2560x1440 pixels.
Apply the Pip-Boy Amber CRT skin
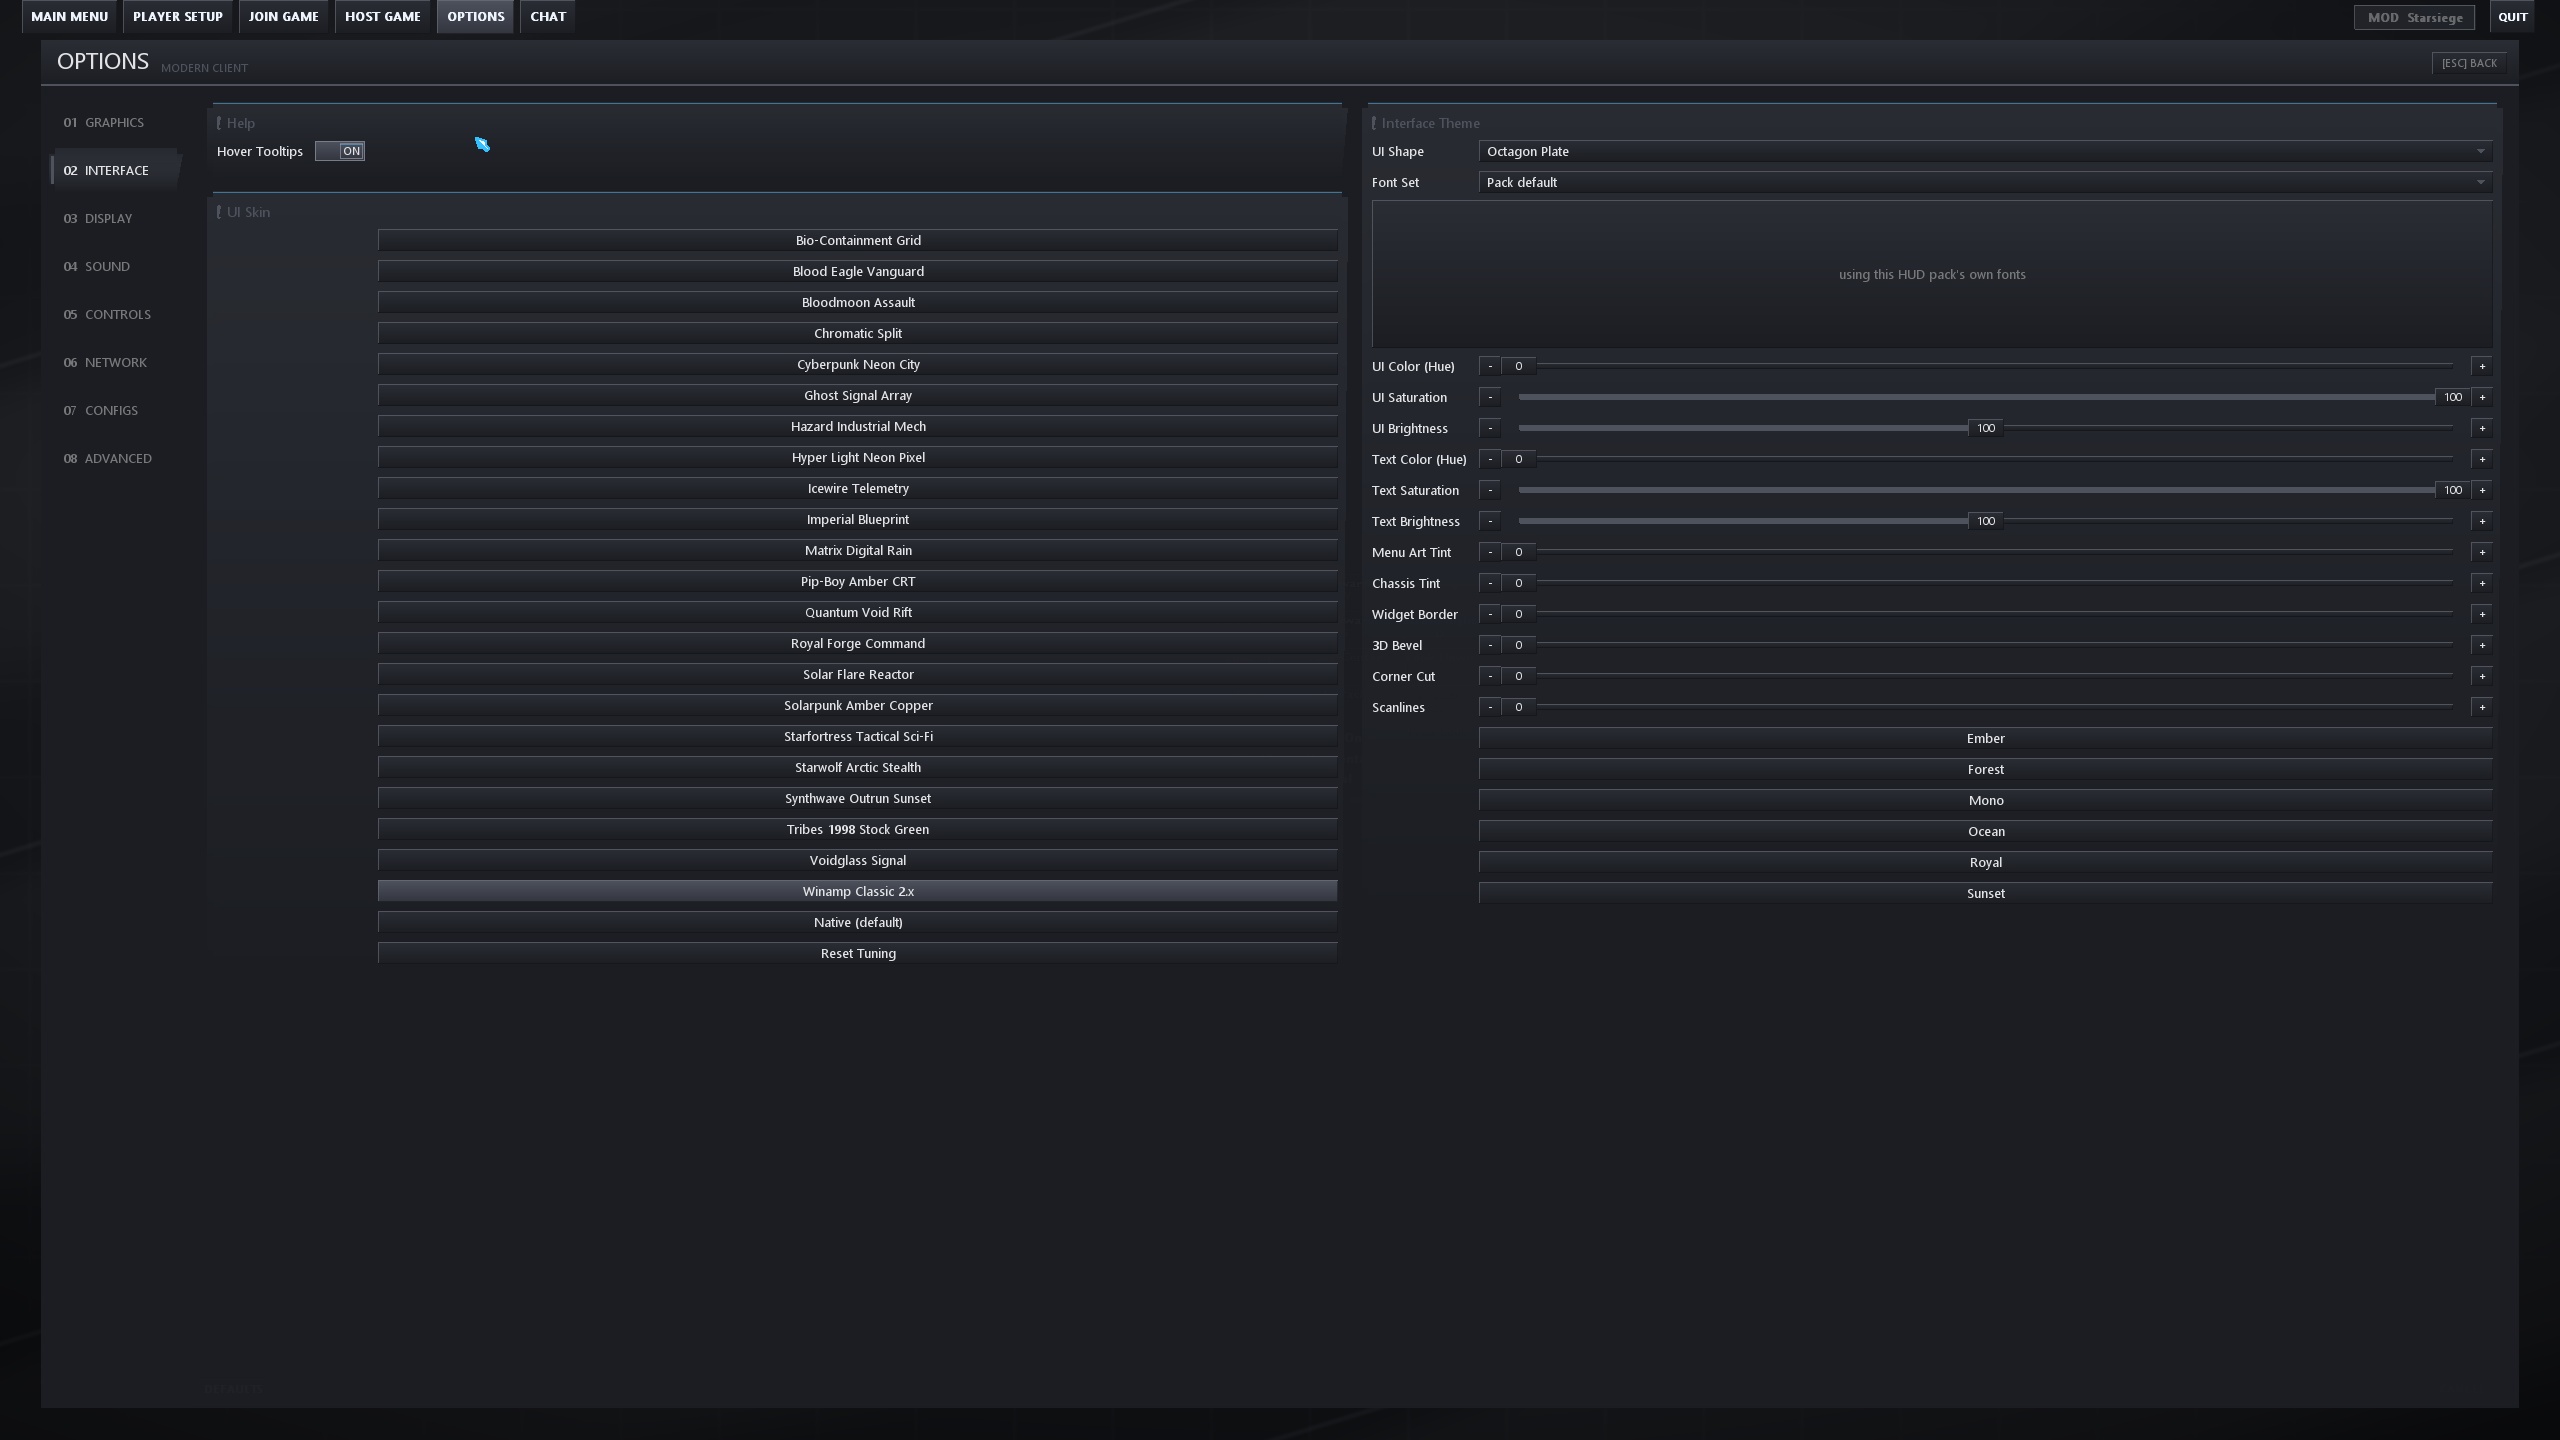click(x=858, y=581)
